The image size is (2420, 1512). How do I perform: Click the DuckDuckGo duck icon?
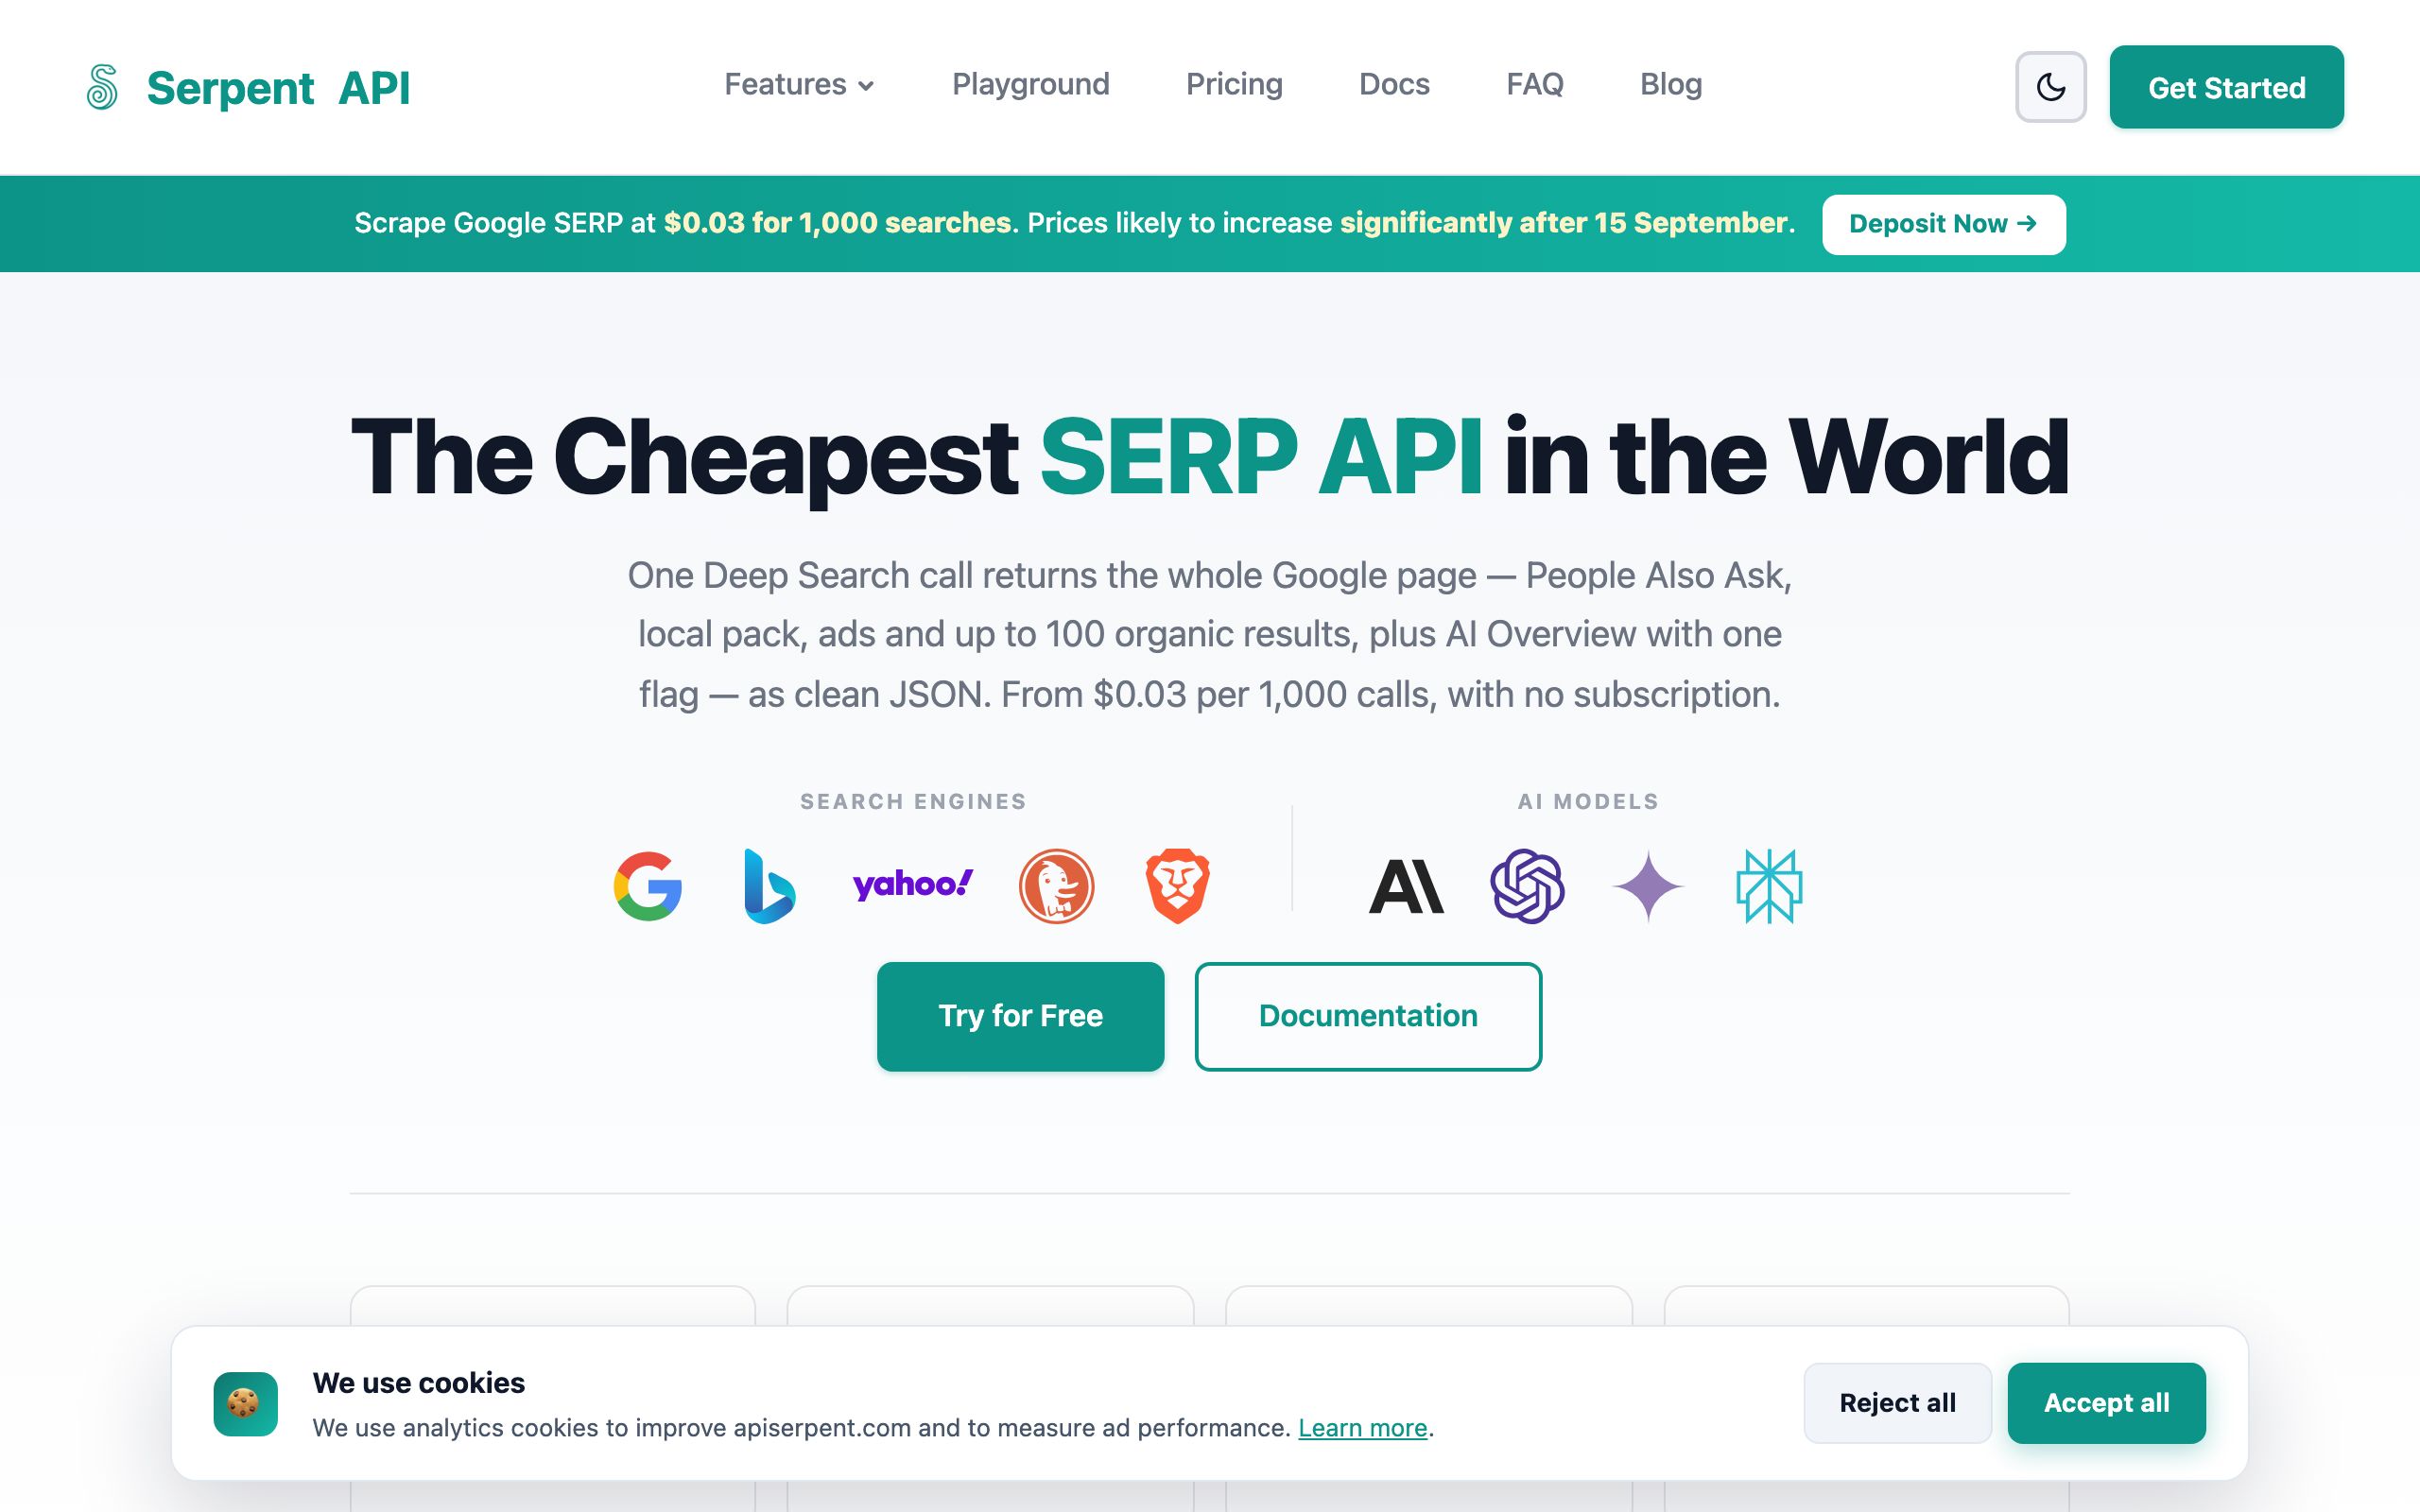point(1056,886)
